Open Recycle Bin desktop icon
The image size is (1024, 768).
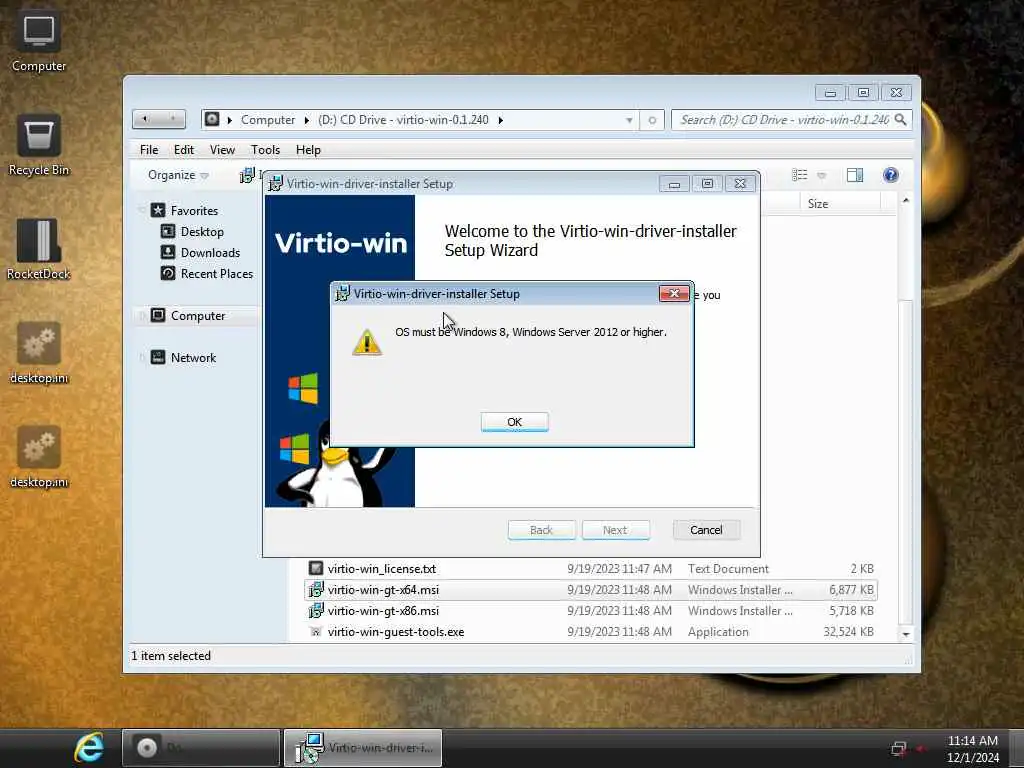point(39,145)
